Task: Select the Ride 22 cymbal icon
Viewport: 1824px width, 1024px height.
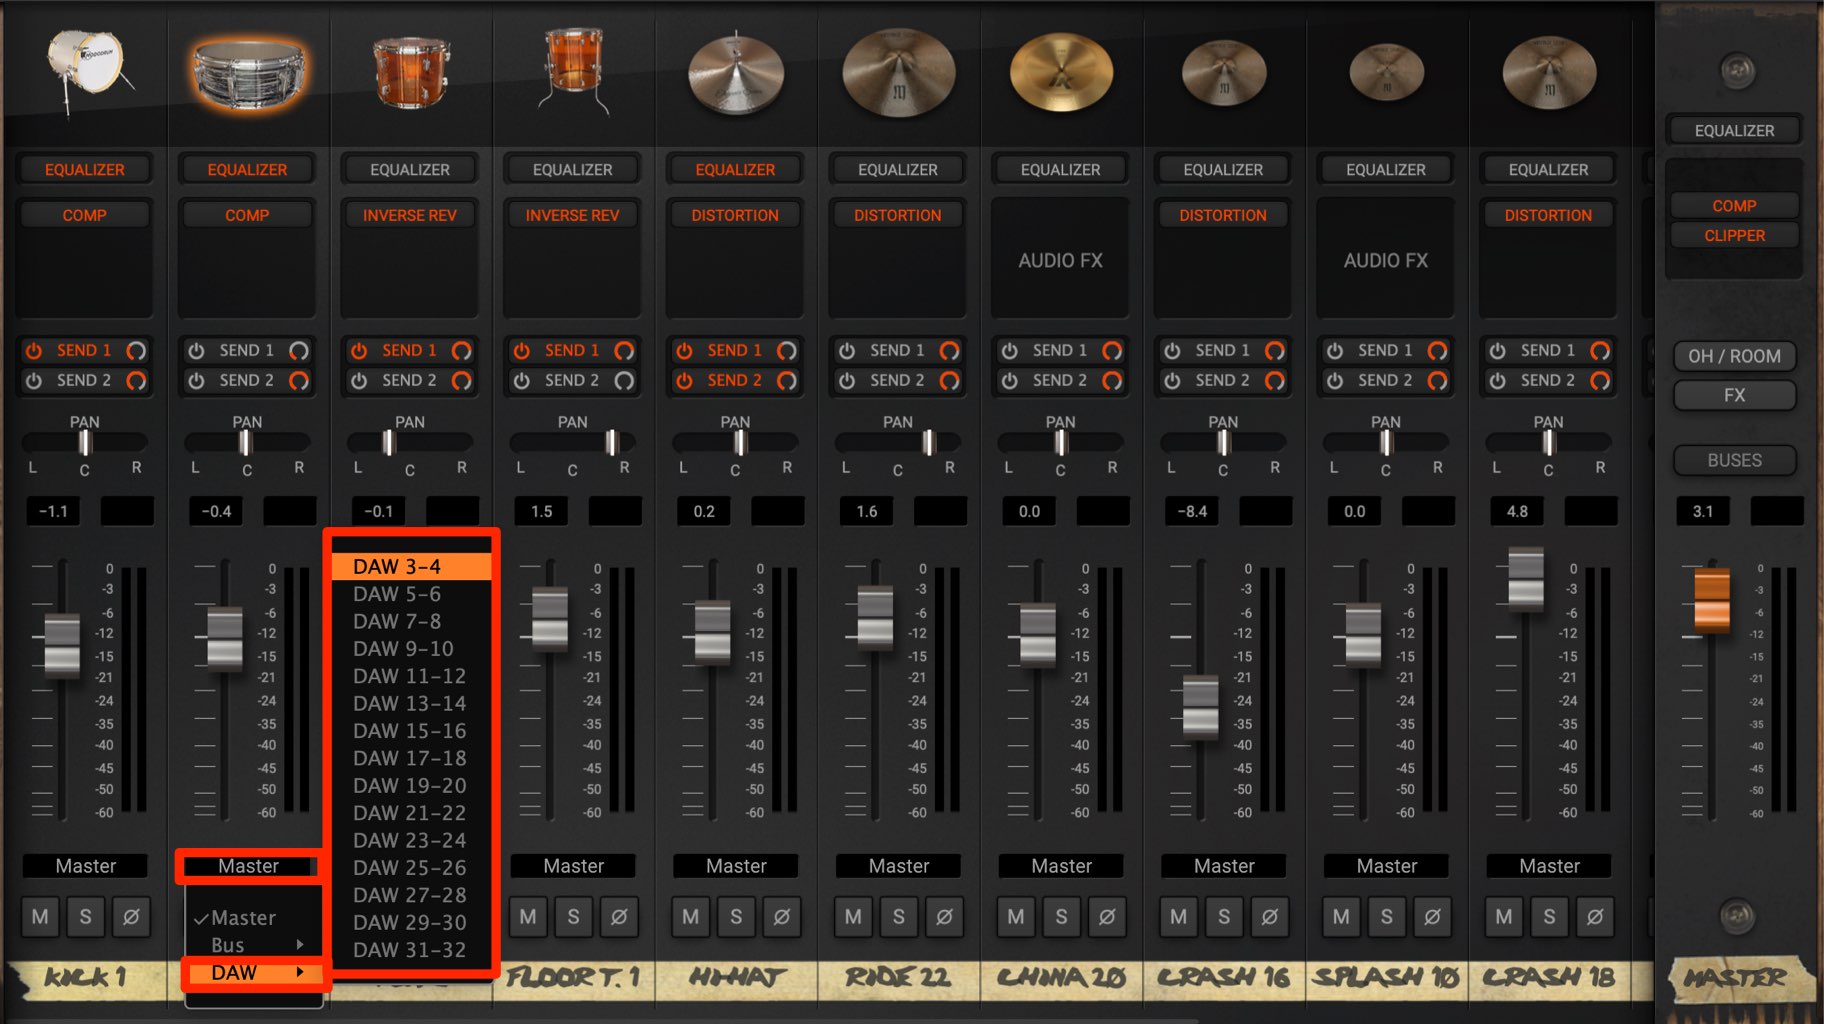Action: coord(898,72)
